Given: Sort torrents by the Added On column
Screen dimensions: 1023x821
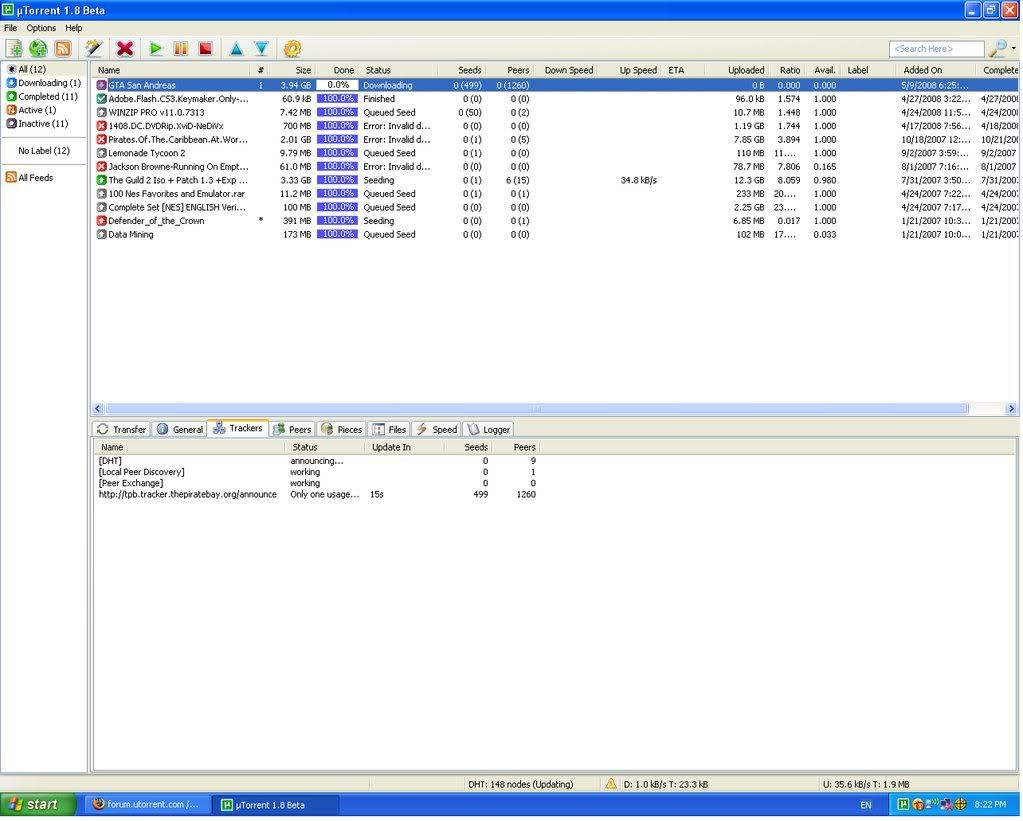Looking at the screenshot, I should [x=936, y=70].
